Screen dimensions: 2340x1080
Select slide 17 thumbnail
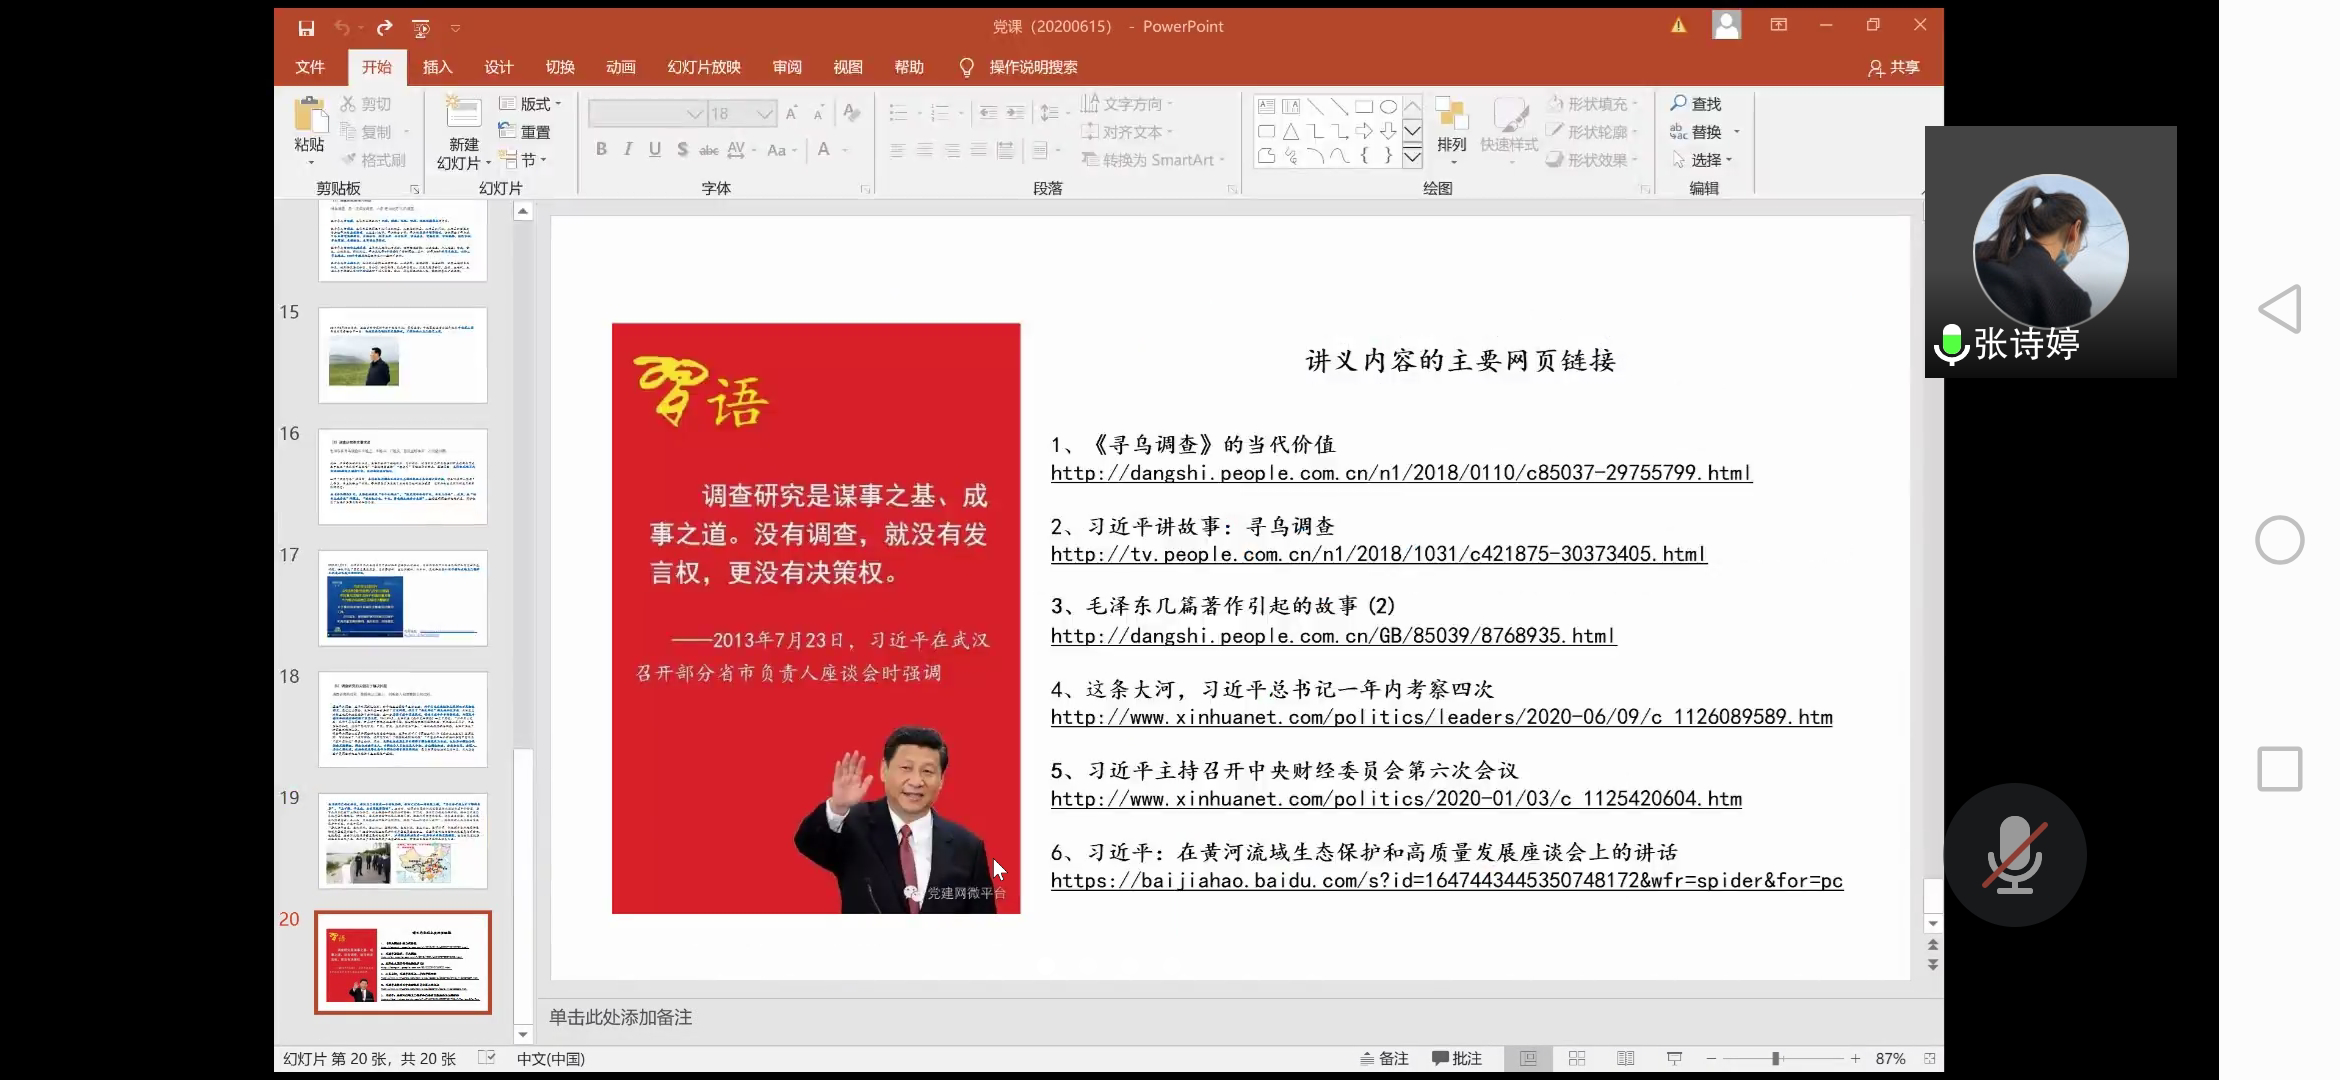coord(403,598)
